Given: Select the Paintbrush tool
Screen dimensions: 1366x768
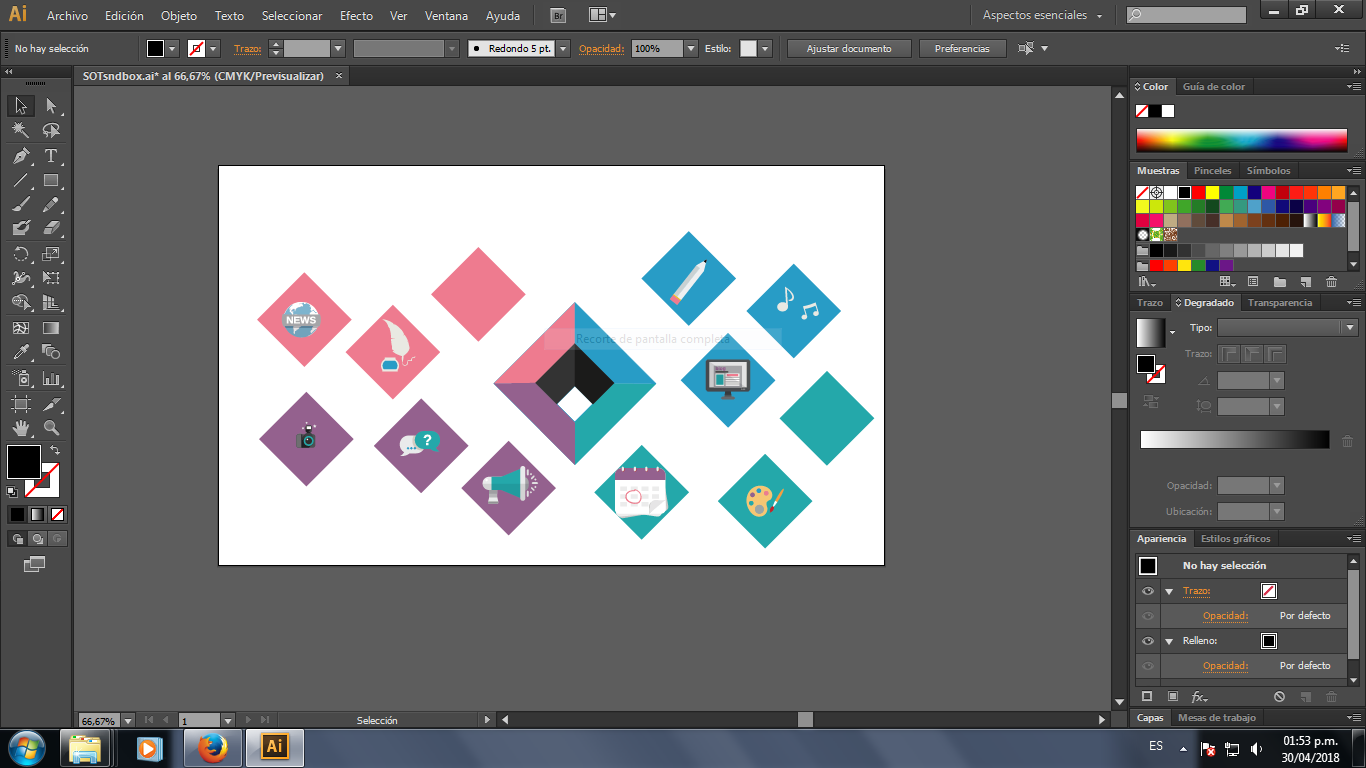Looking at the screenshot, I should 20,204.
